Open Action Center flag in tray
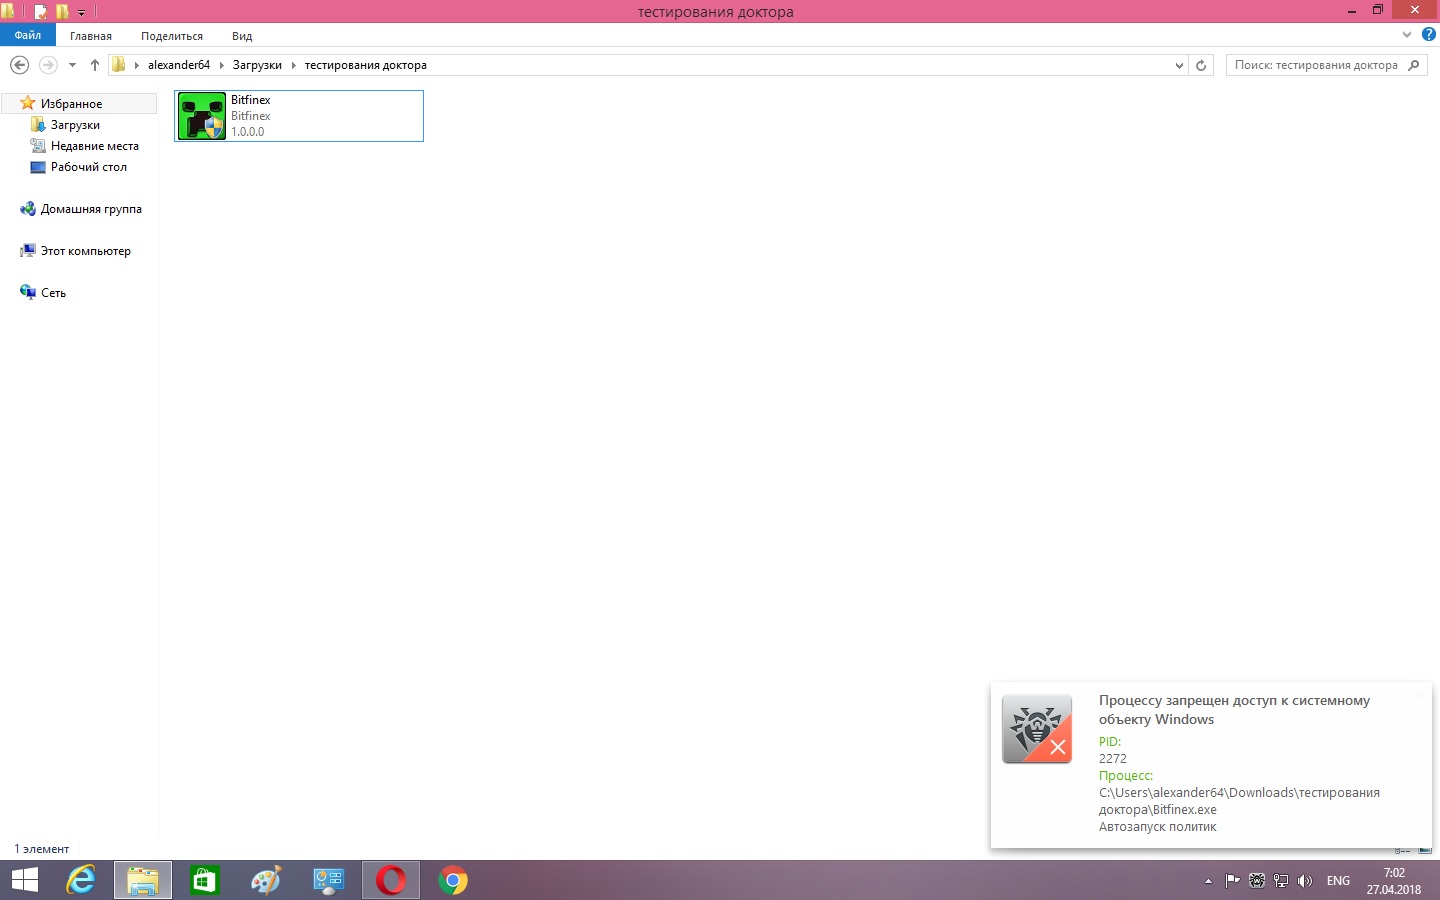 (1233, 881)
